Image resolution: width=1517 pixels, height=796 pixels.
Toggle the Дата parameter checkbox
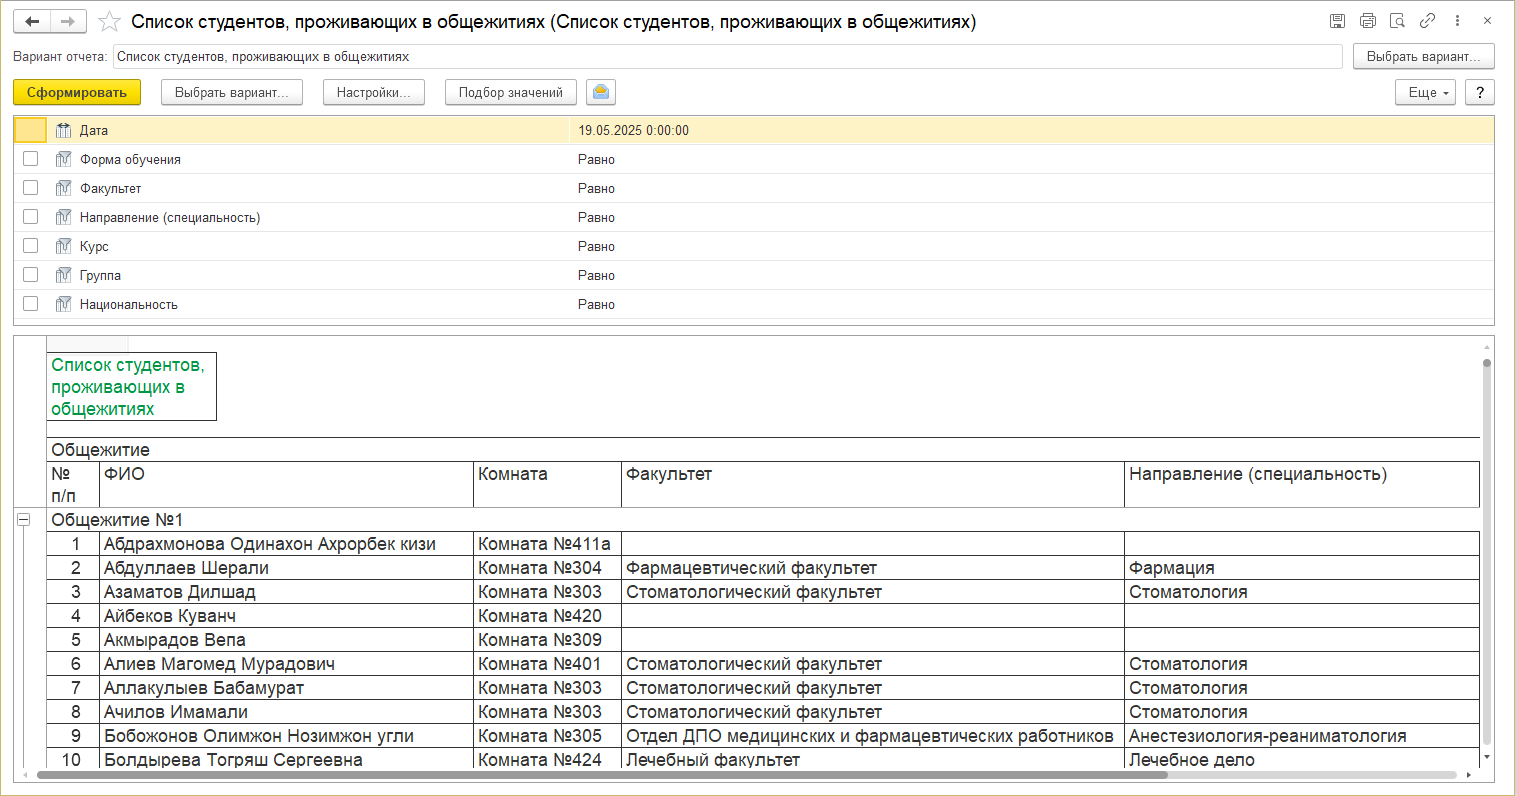pyautogui.click(x=31, y=130)
